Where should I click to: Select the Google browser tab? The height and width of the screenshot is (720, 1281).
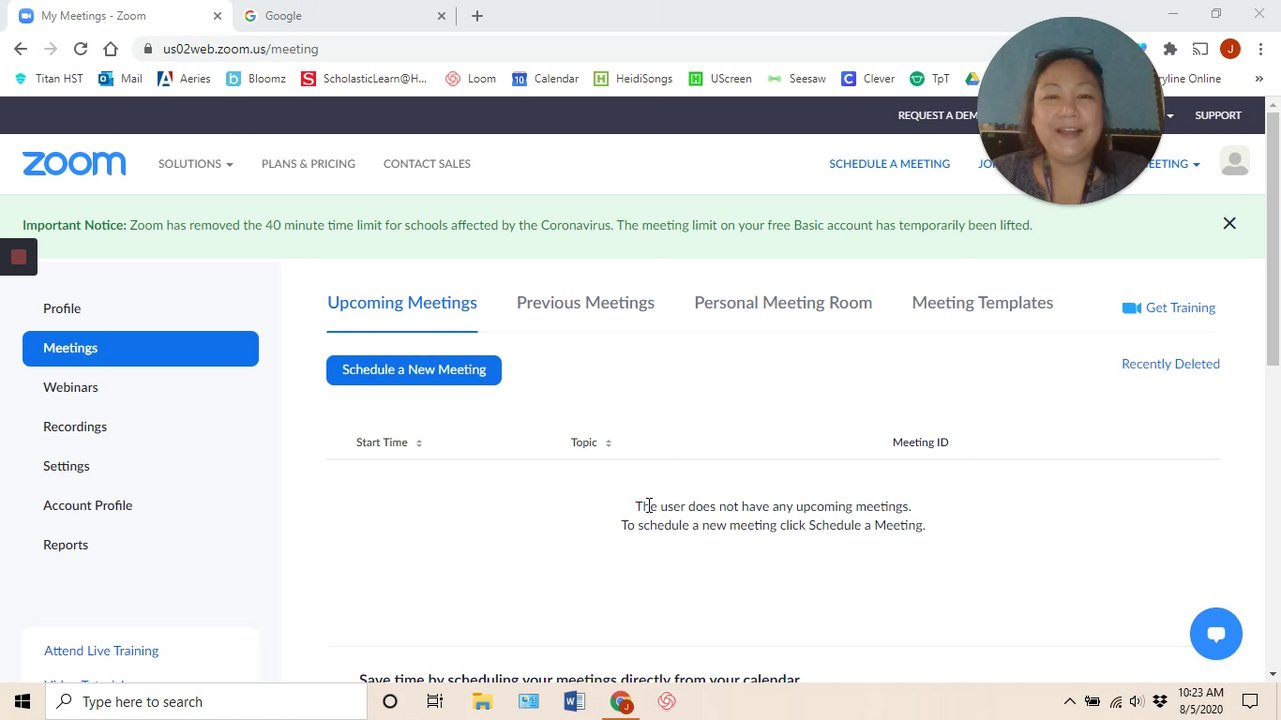point(342,16)
